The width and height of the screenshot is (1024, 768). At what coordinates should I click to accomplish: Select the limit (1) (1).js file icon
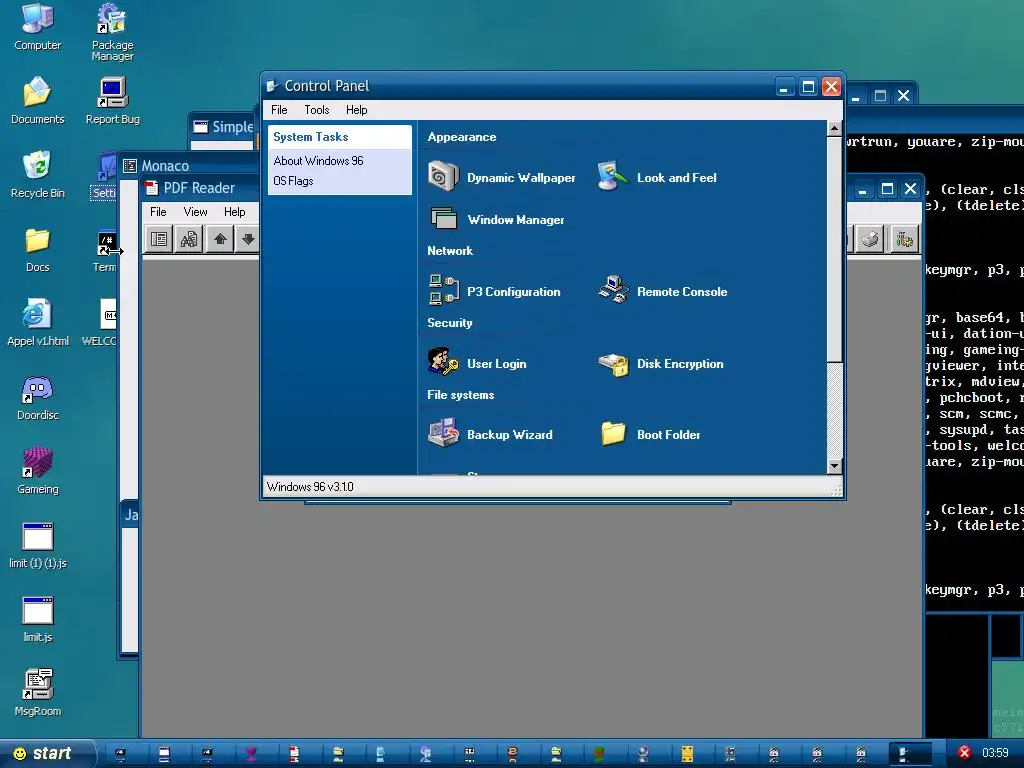click(37, 545)
